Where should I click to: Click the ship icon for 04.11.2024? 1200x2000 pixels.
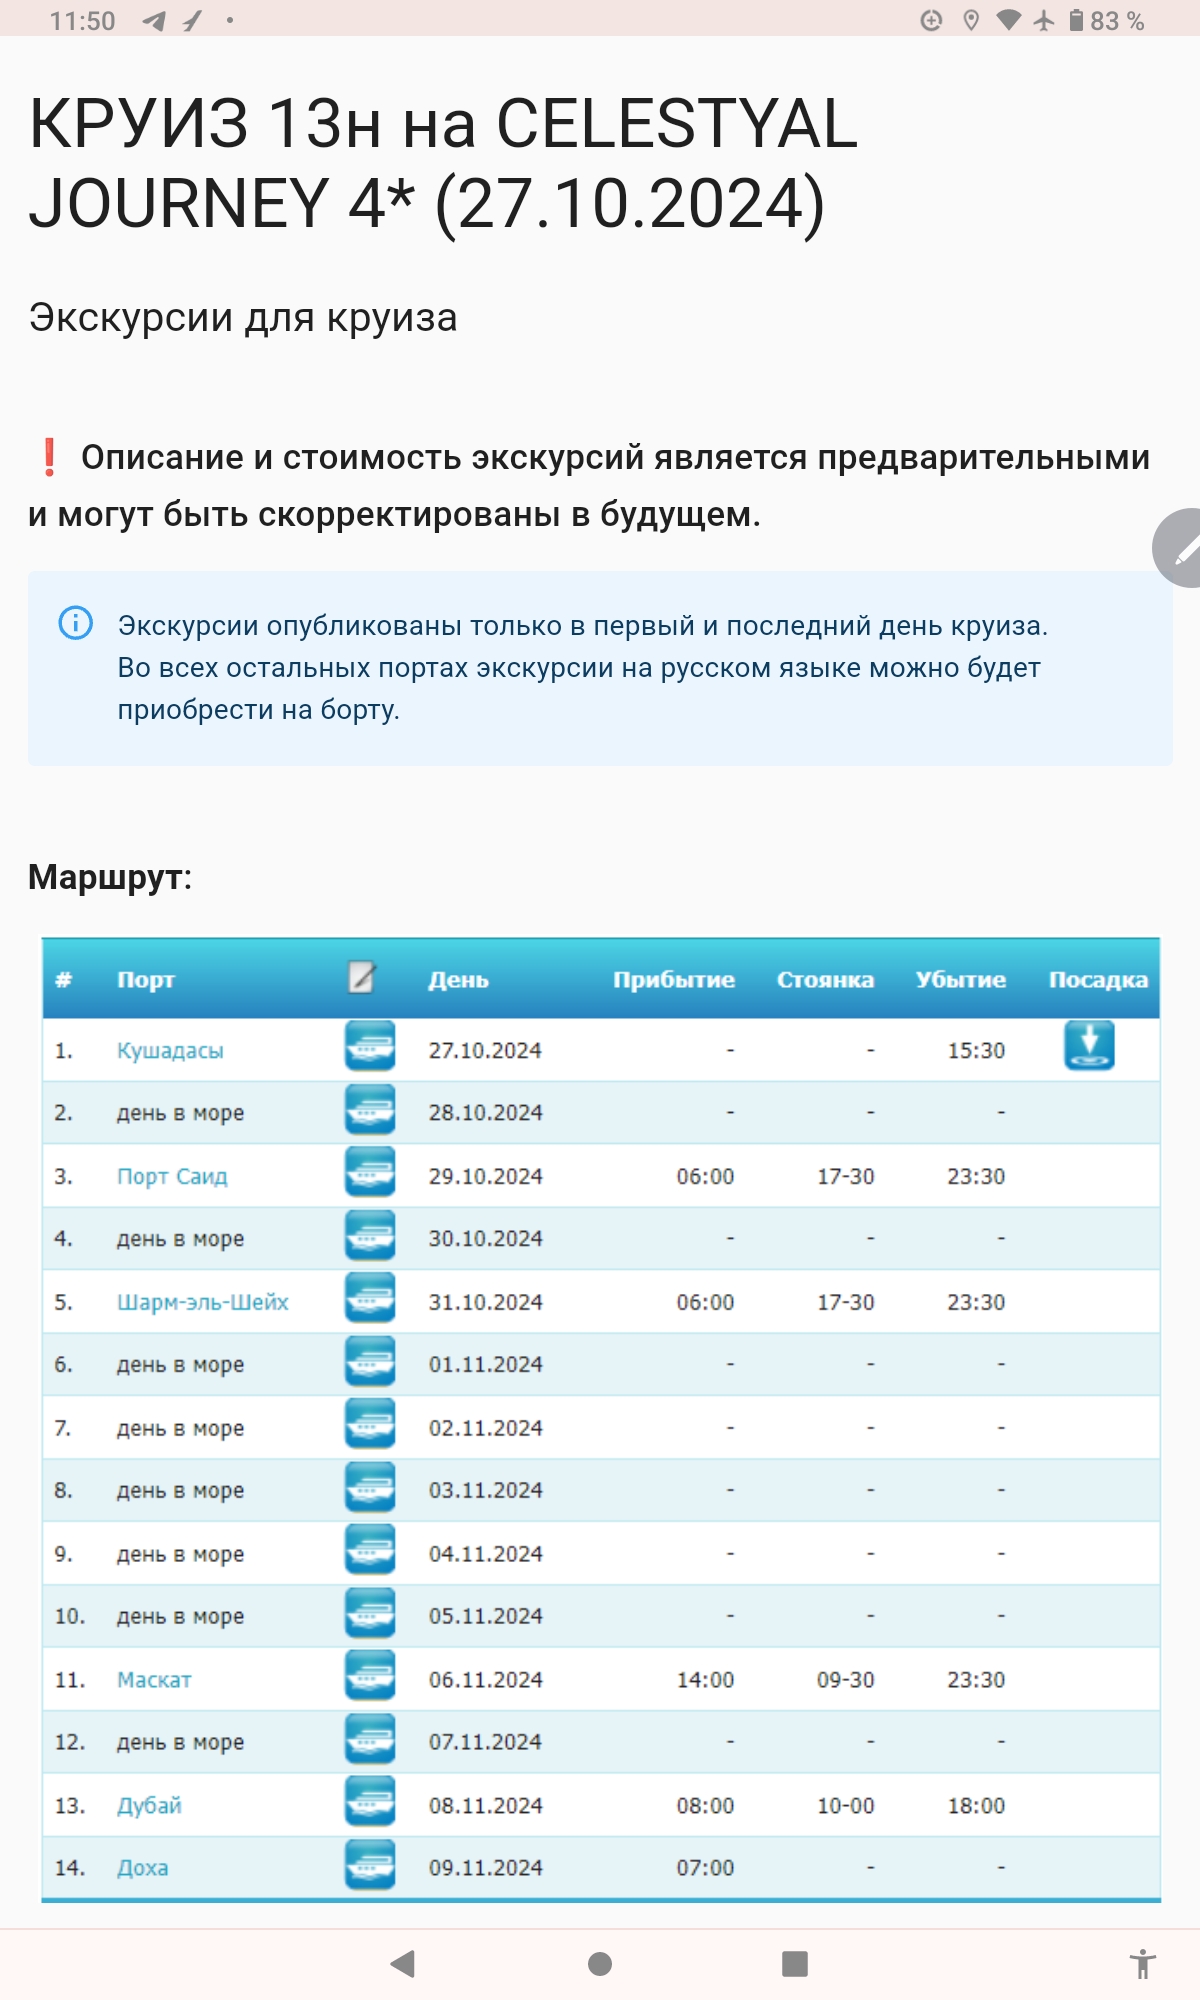[370, 1551]
